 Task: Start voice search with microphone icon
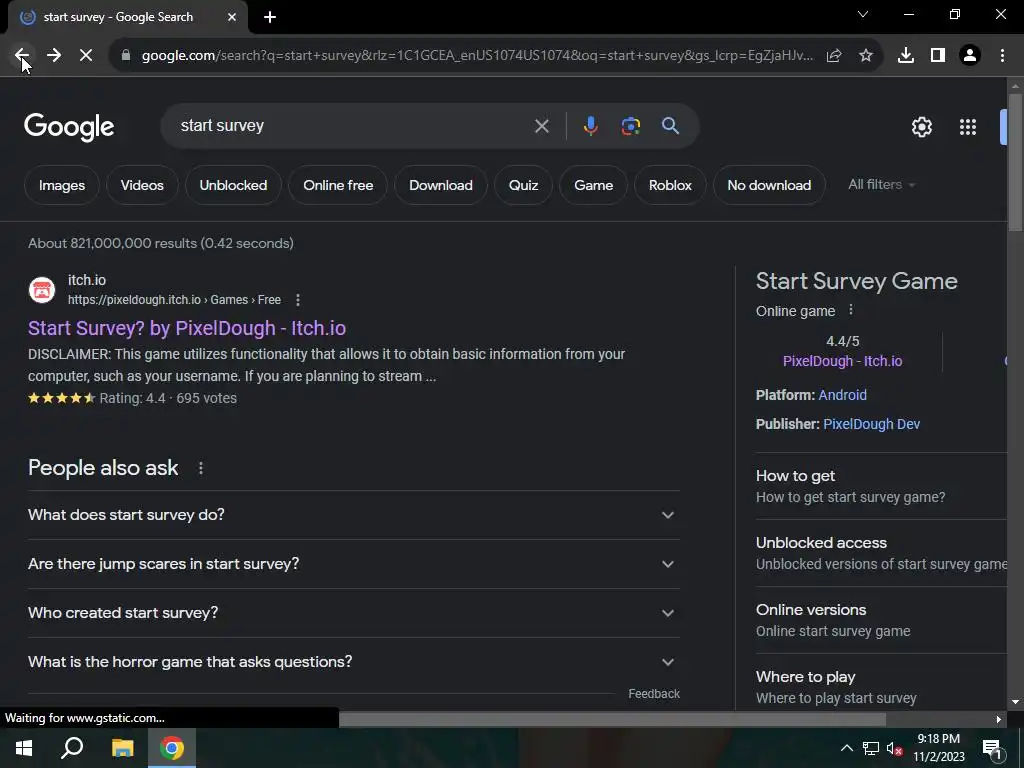(x=590, y=126)
